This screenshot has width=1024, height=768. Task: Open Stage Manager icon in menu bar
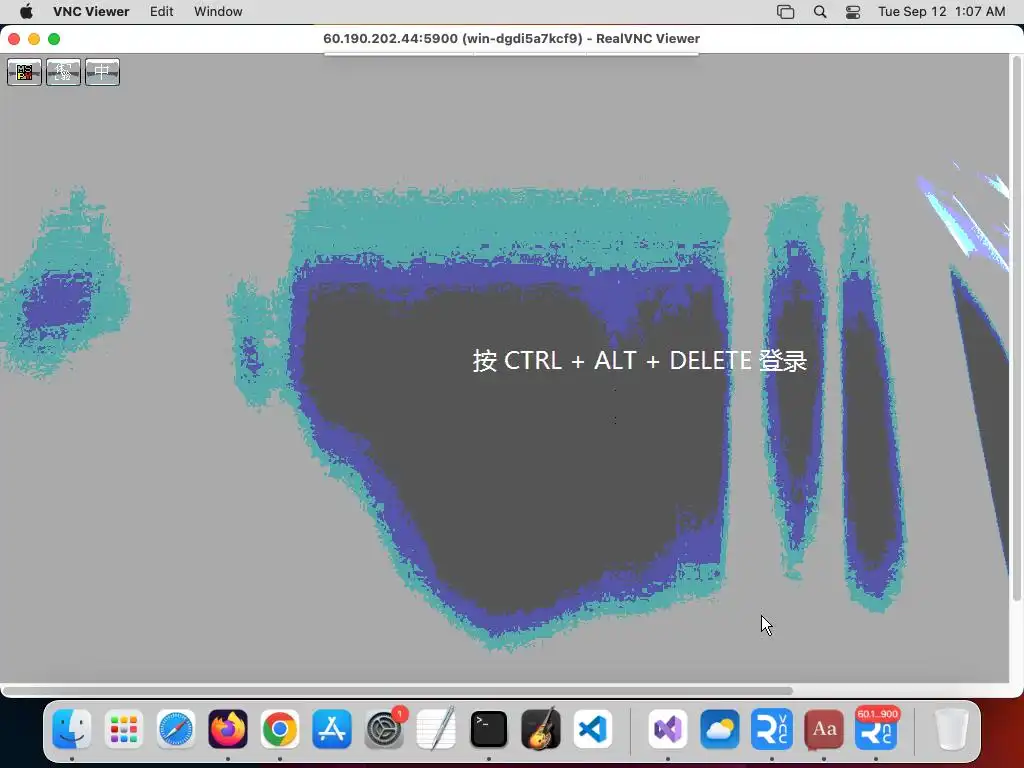click(x=786, y=12)
